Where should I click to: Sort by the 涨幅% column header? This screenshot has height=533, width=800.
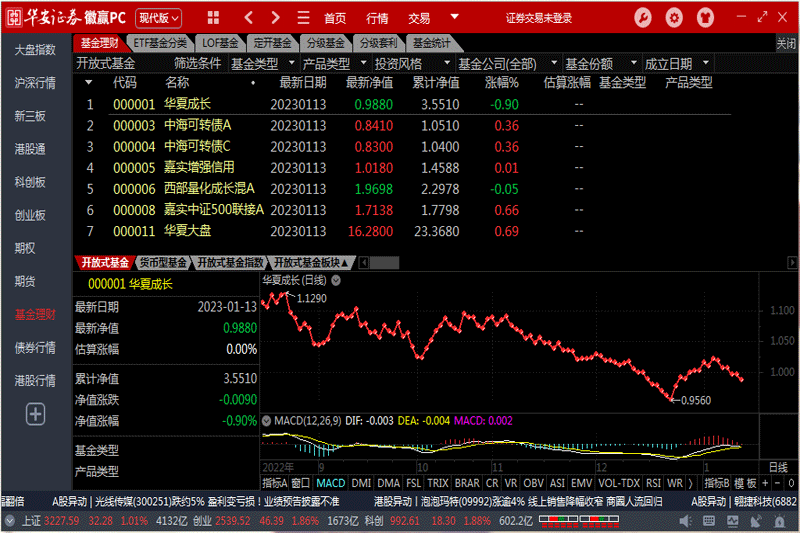click(x=502, y=83)
